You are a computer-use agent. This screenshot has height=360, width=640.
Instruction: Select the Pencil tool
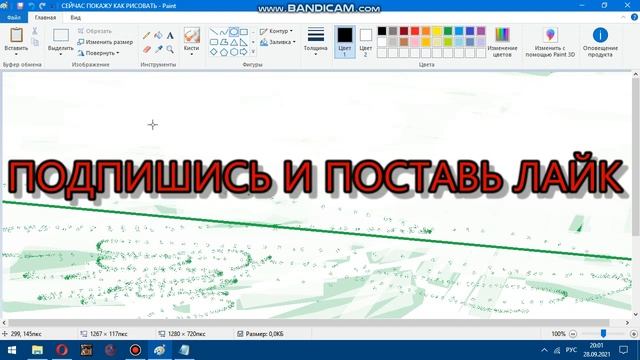(147, 36)
